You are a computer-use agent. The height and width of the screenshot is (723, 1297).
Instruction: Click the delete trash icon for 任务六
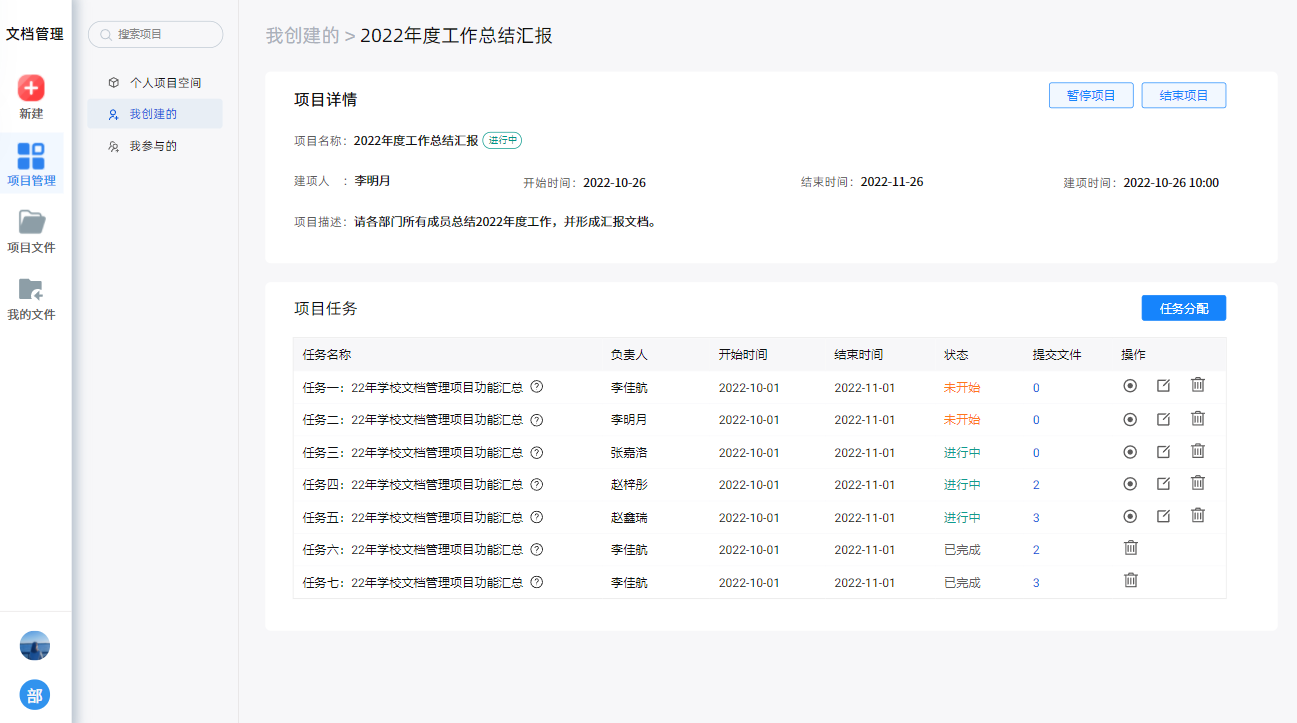coord(1130,548)
